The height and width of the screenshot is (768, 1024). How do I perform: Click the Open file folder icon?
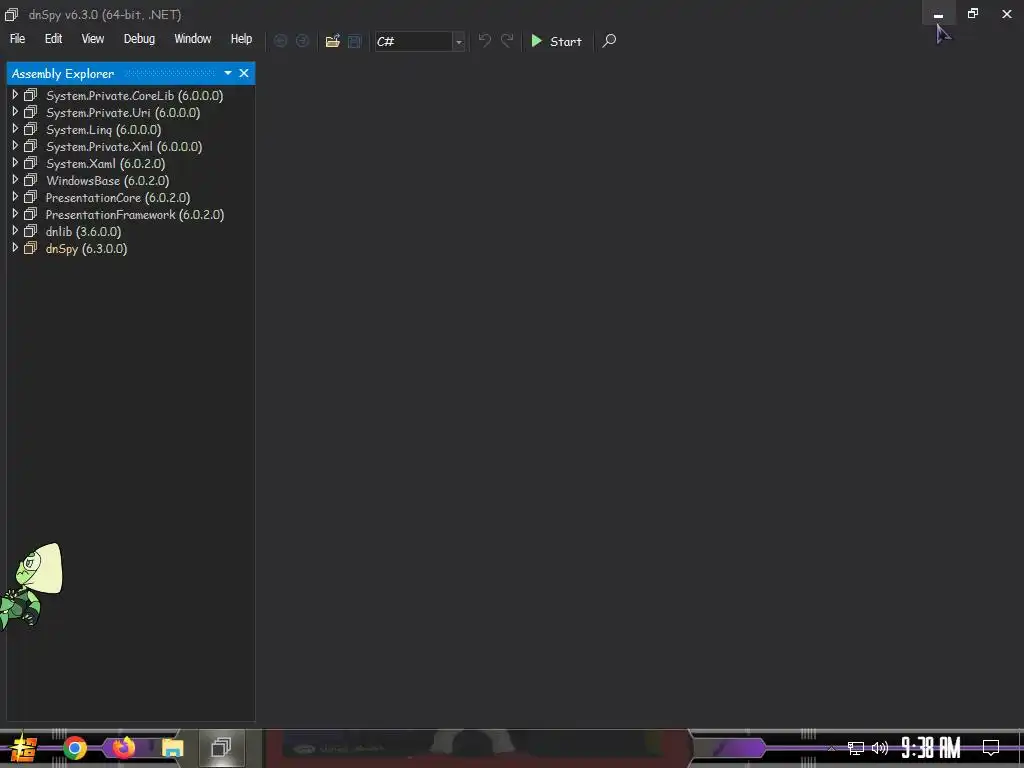pyautogui.click(x=332, y=41)
